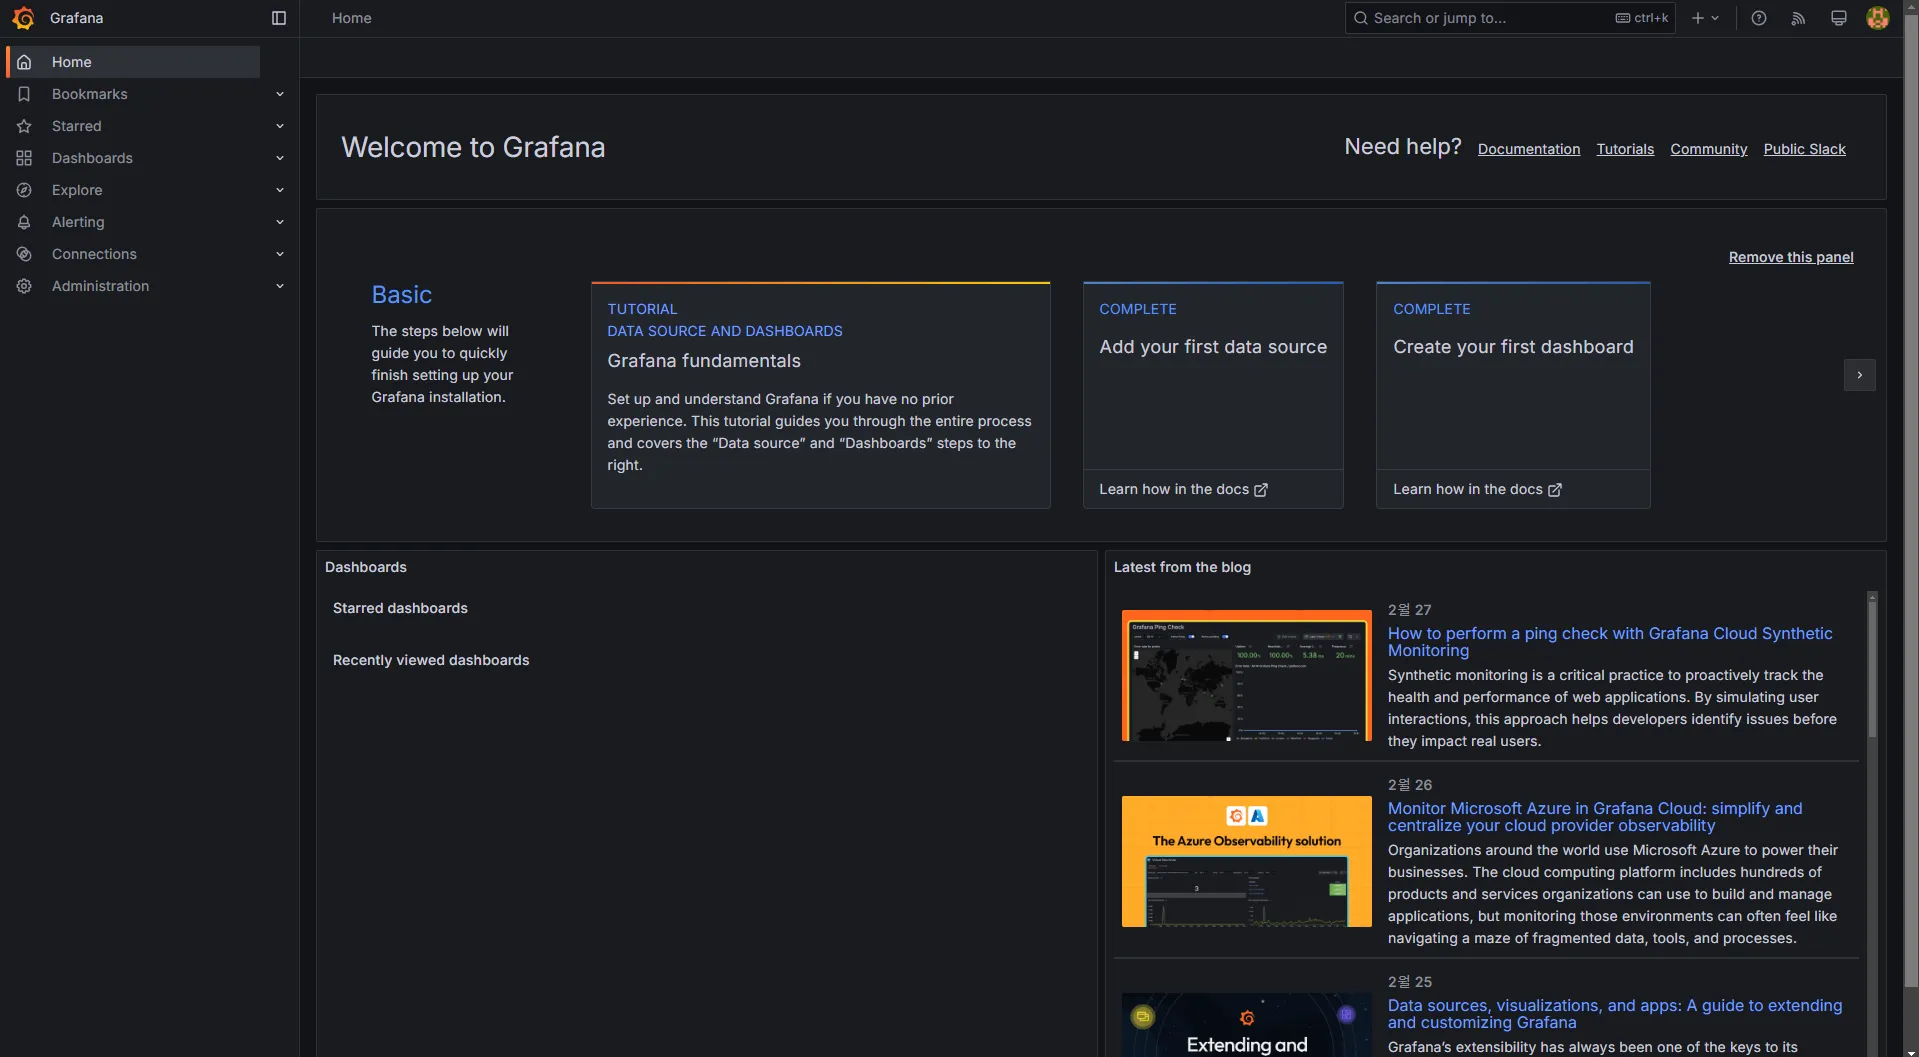This screenshot has height=1057, width=1919.
Task: Click the blog panel scrollbar
Action: (x=1872, y=670)
